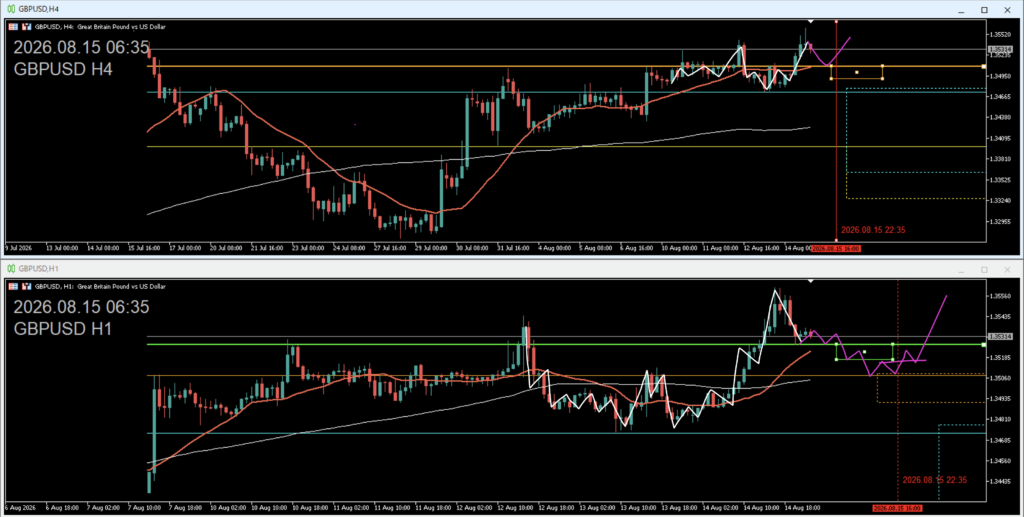Click the H1 chart window's candlestick title icon
This screenshot has height=517, width=1024.
[11, 268]
